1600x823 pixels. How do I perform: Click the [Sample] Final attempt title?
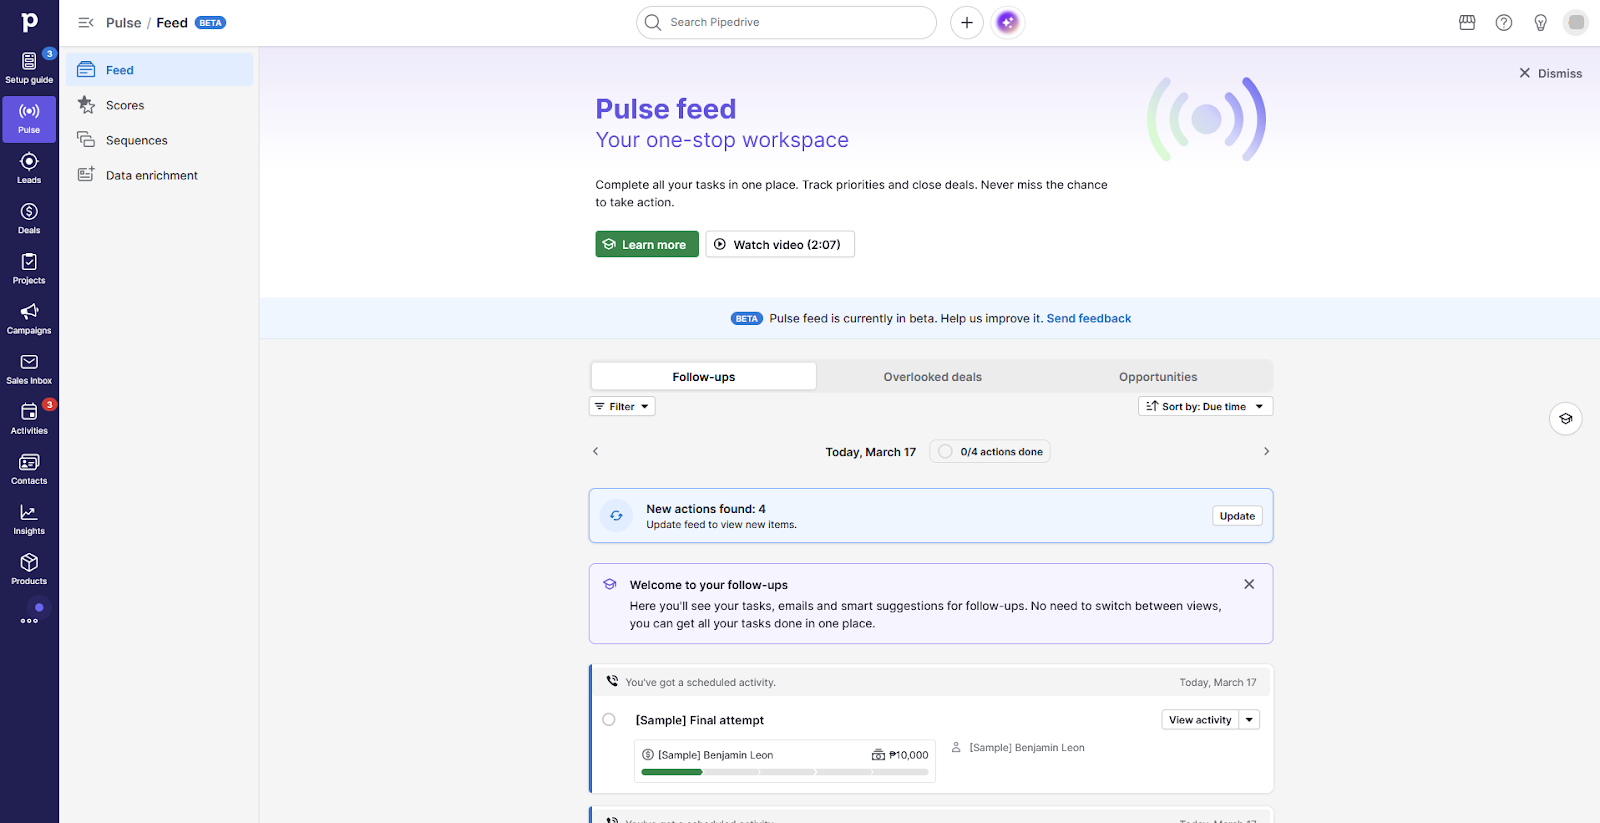(x=700, y=720)
